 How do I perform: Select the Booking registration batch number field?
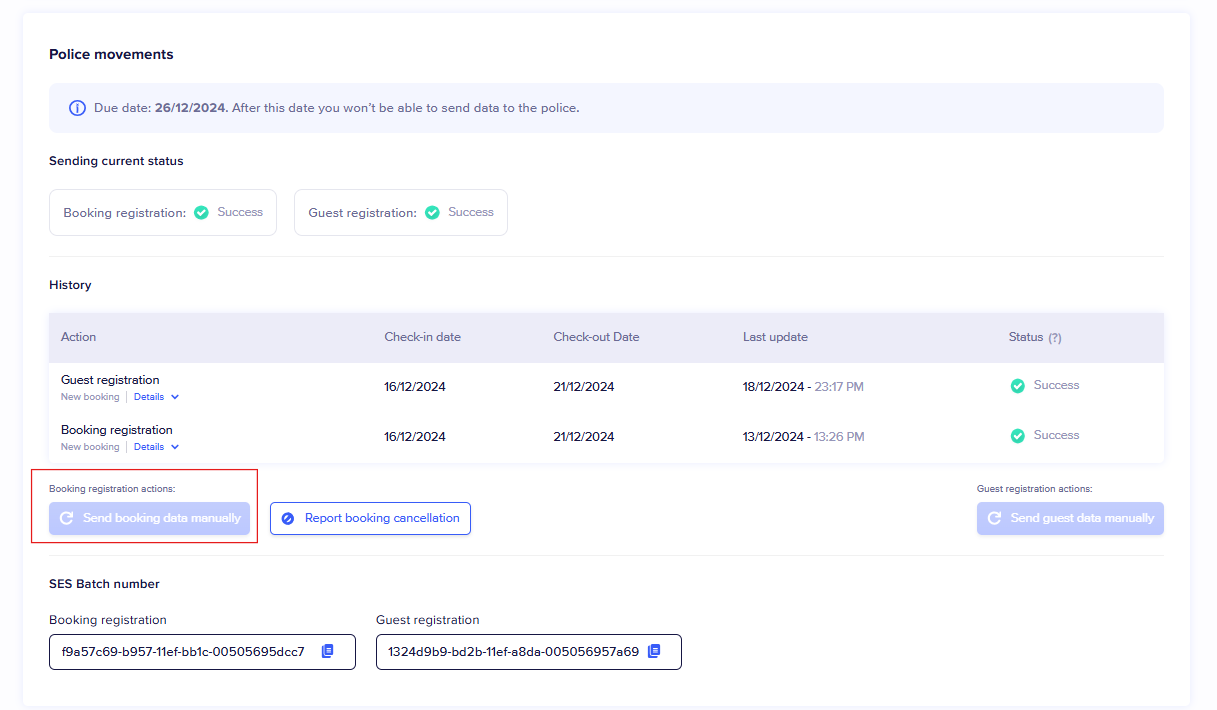coord(183,652)
